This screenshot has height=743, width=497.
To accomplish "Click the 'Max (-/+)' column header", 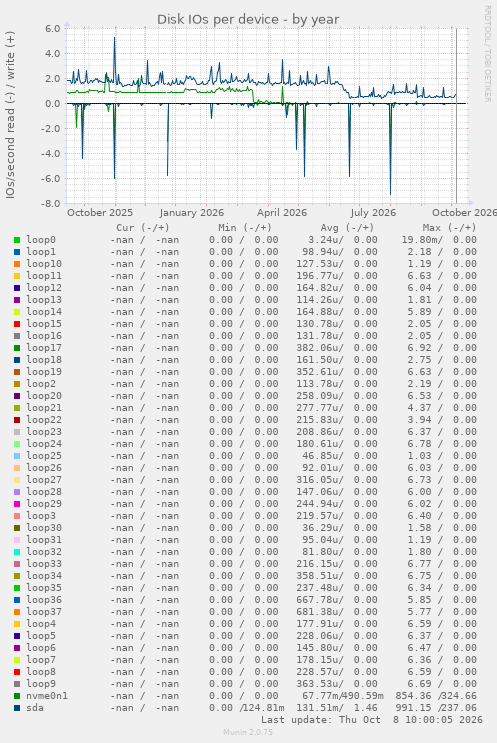I will click(450, 228).
